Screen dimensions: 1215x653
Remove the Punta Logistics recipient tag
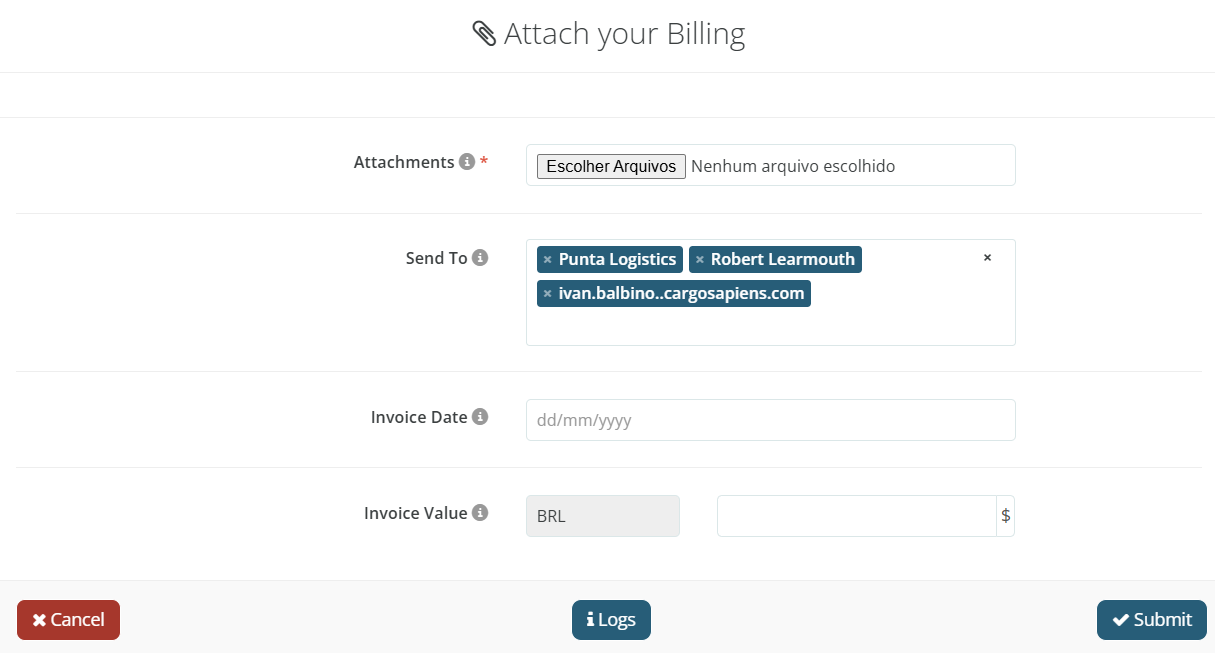(547, 260)
